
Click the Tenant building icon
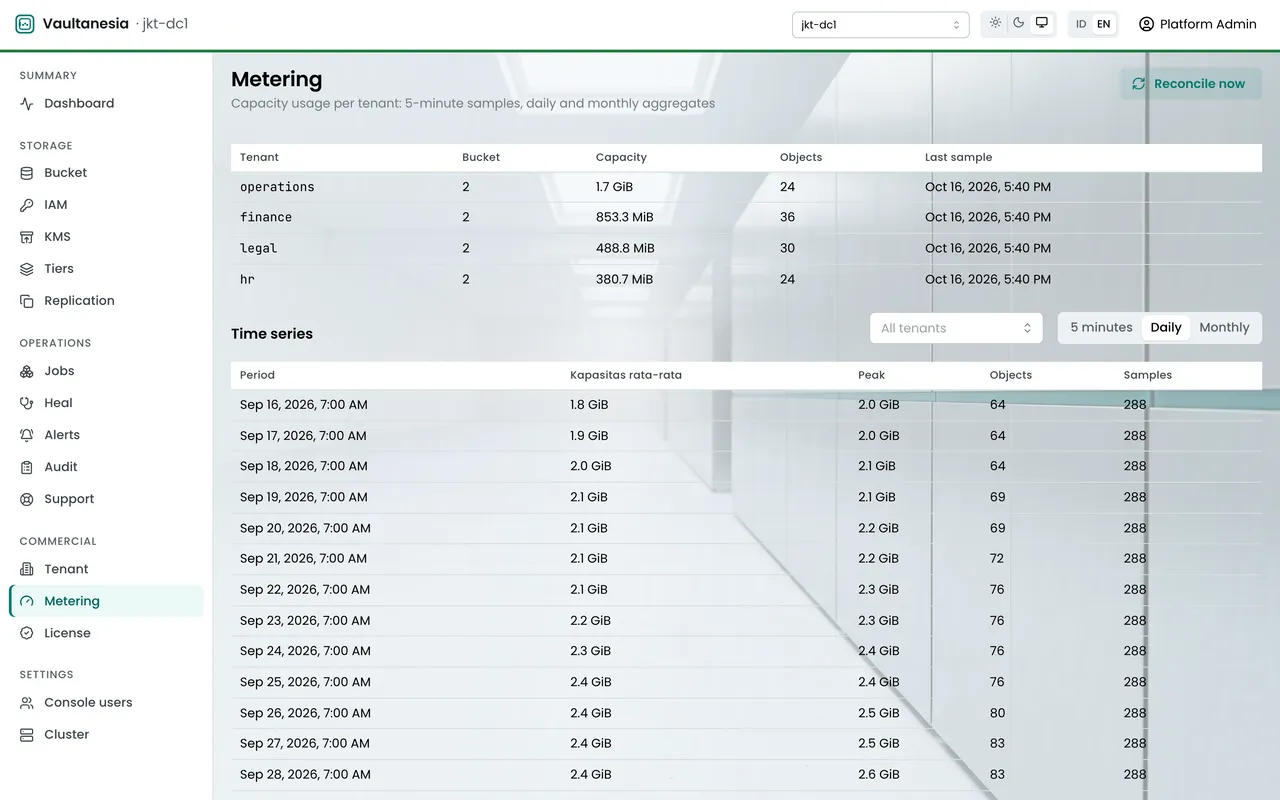[x=27, y=569]
